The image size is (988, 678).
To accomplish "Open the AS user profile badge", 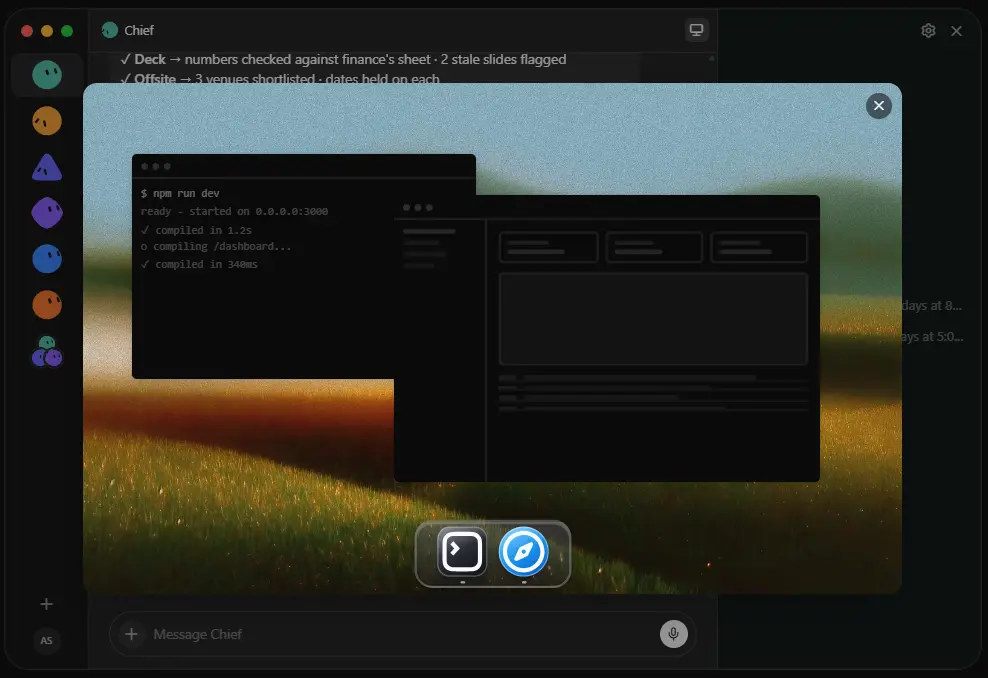I will click(47, 640).
